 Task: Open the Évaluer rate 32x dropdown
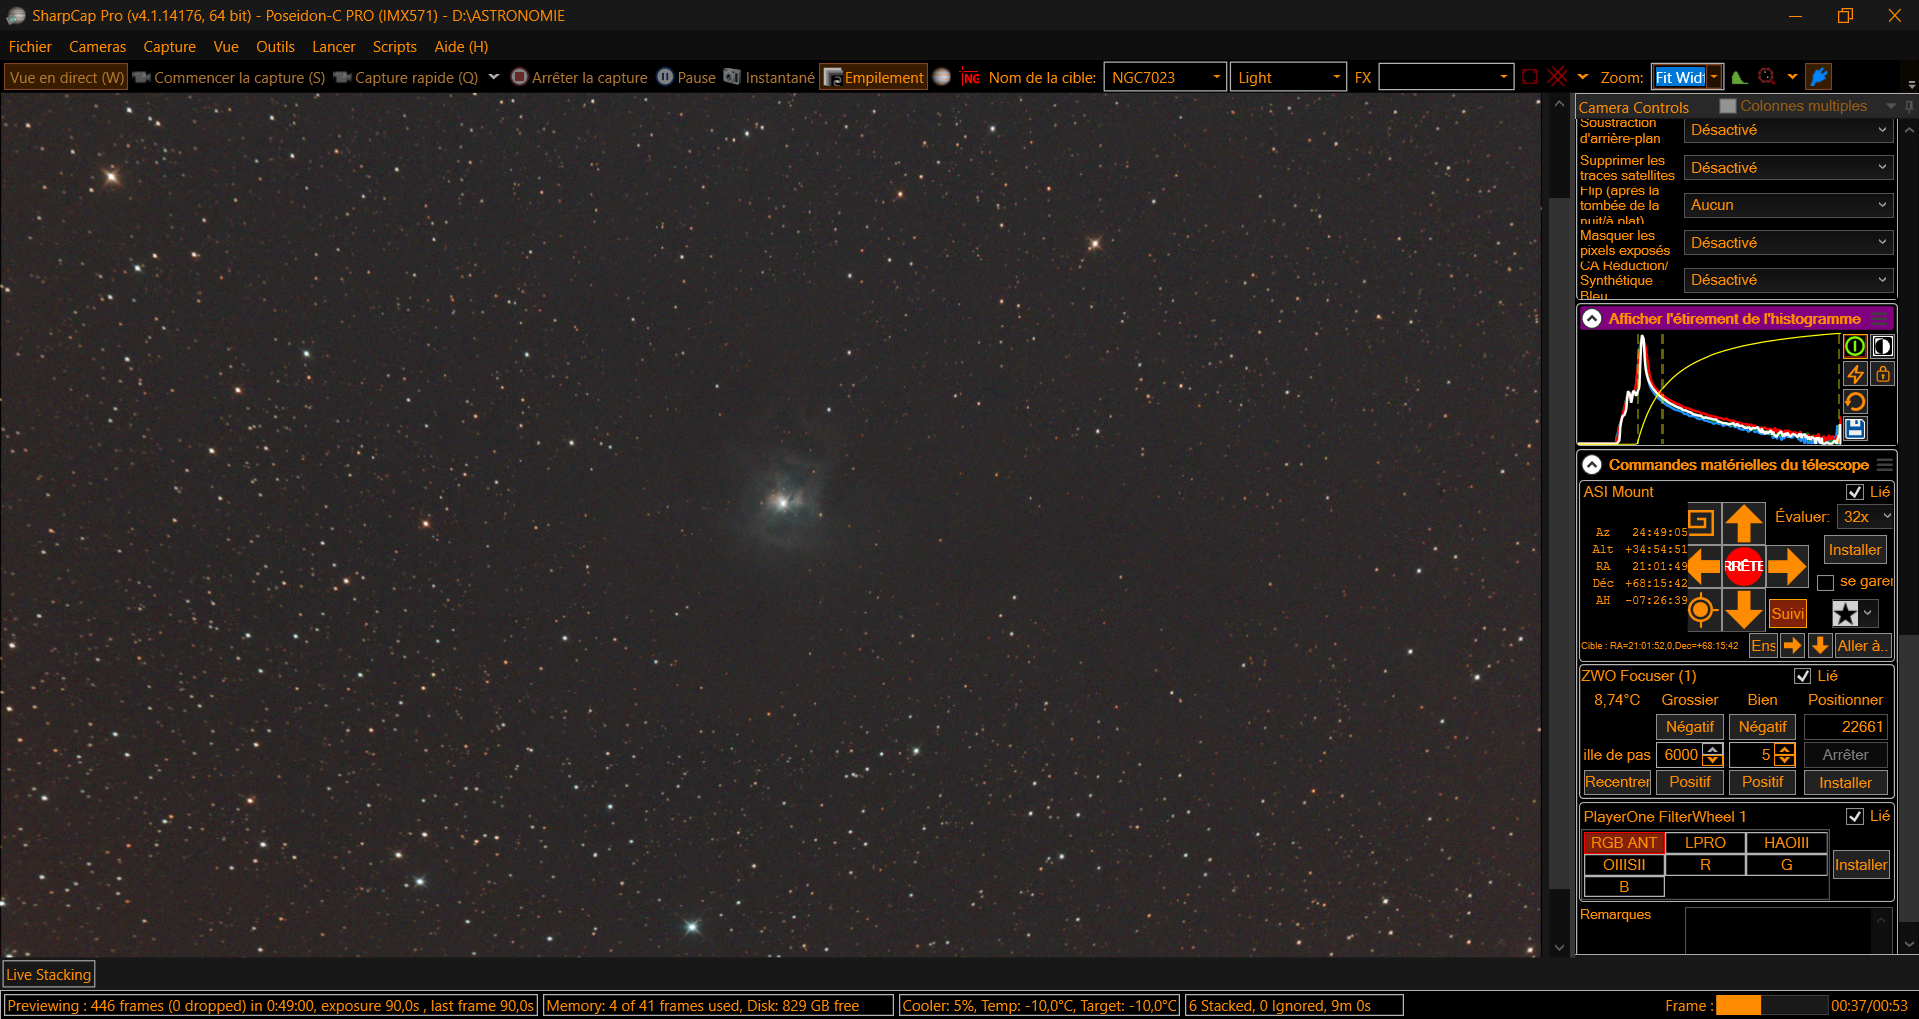coord(1866,516)
